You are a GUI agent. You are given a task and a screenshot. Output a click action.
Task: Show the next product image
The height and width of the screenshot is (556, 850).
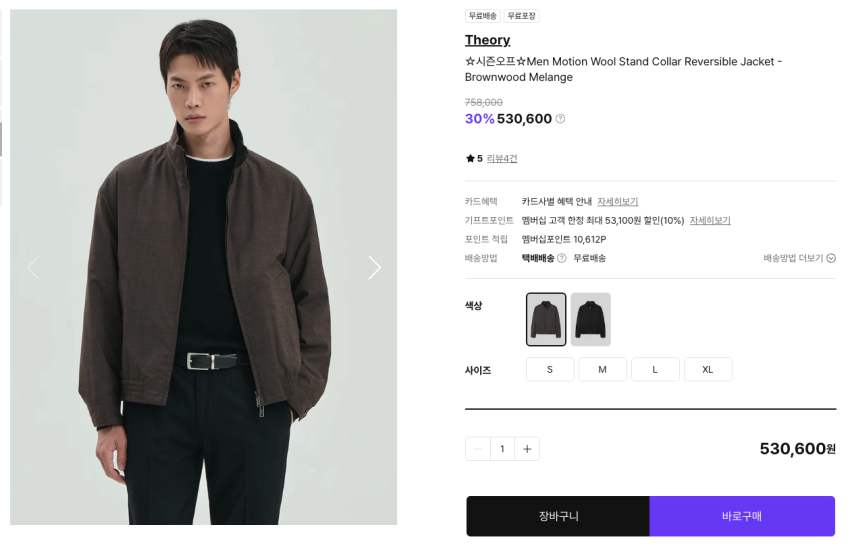(x=374, y=267)
